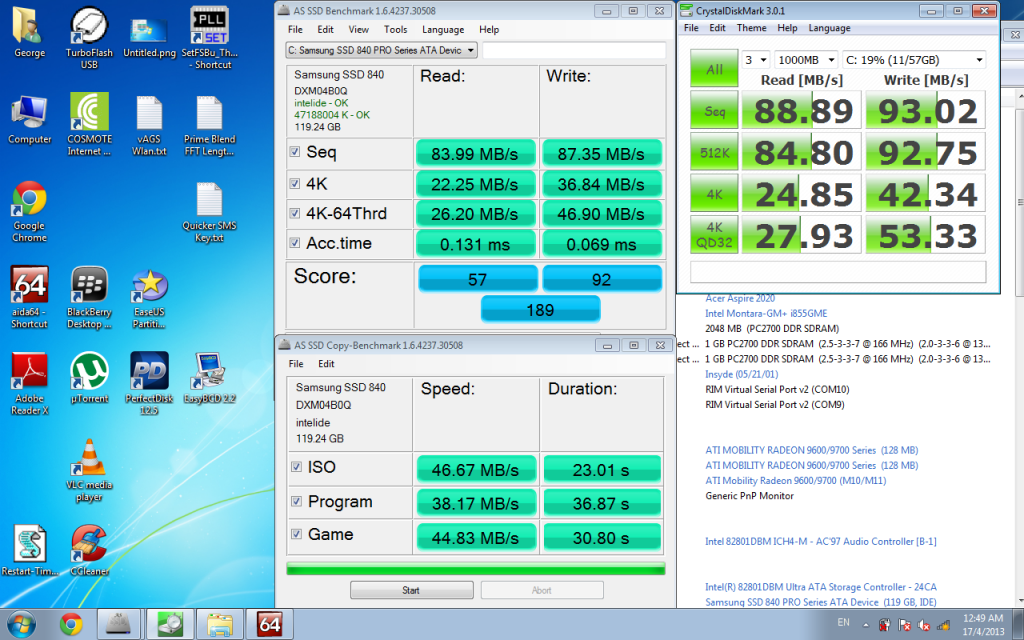This screenshot has width=1024, height=640.
Task: Open the 1000MB test size dropdown
Action: [807, 60]
